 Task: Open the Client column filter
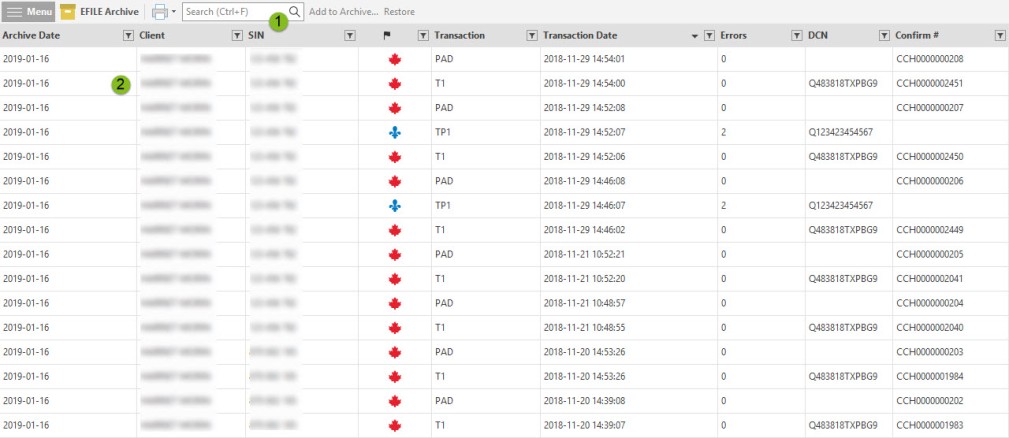coord(237,35)
